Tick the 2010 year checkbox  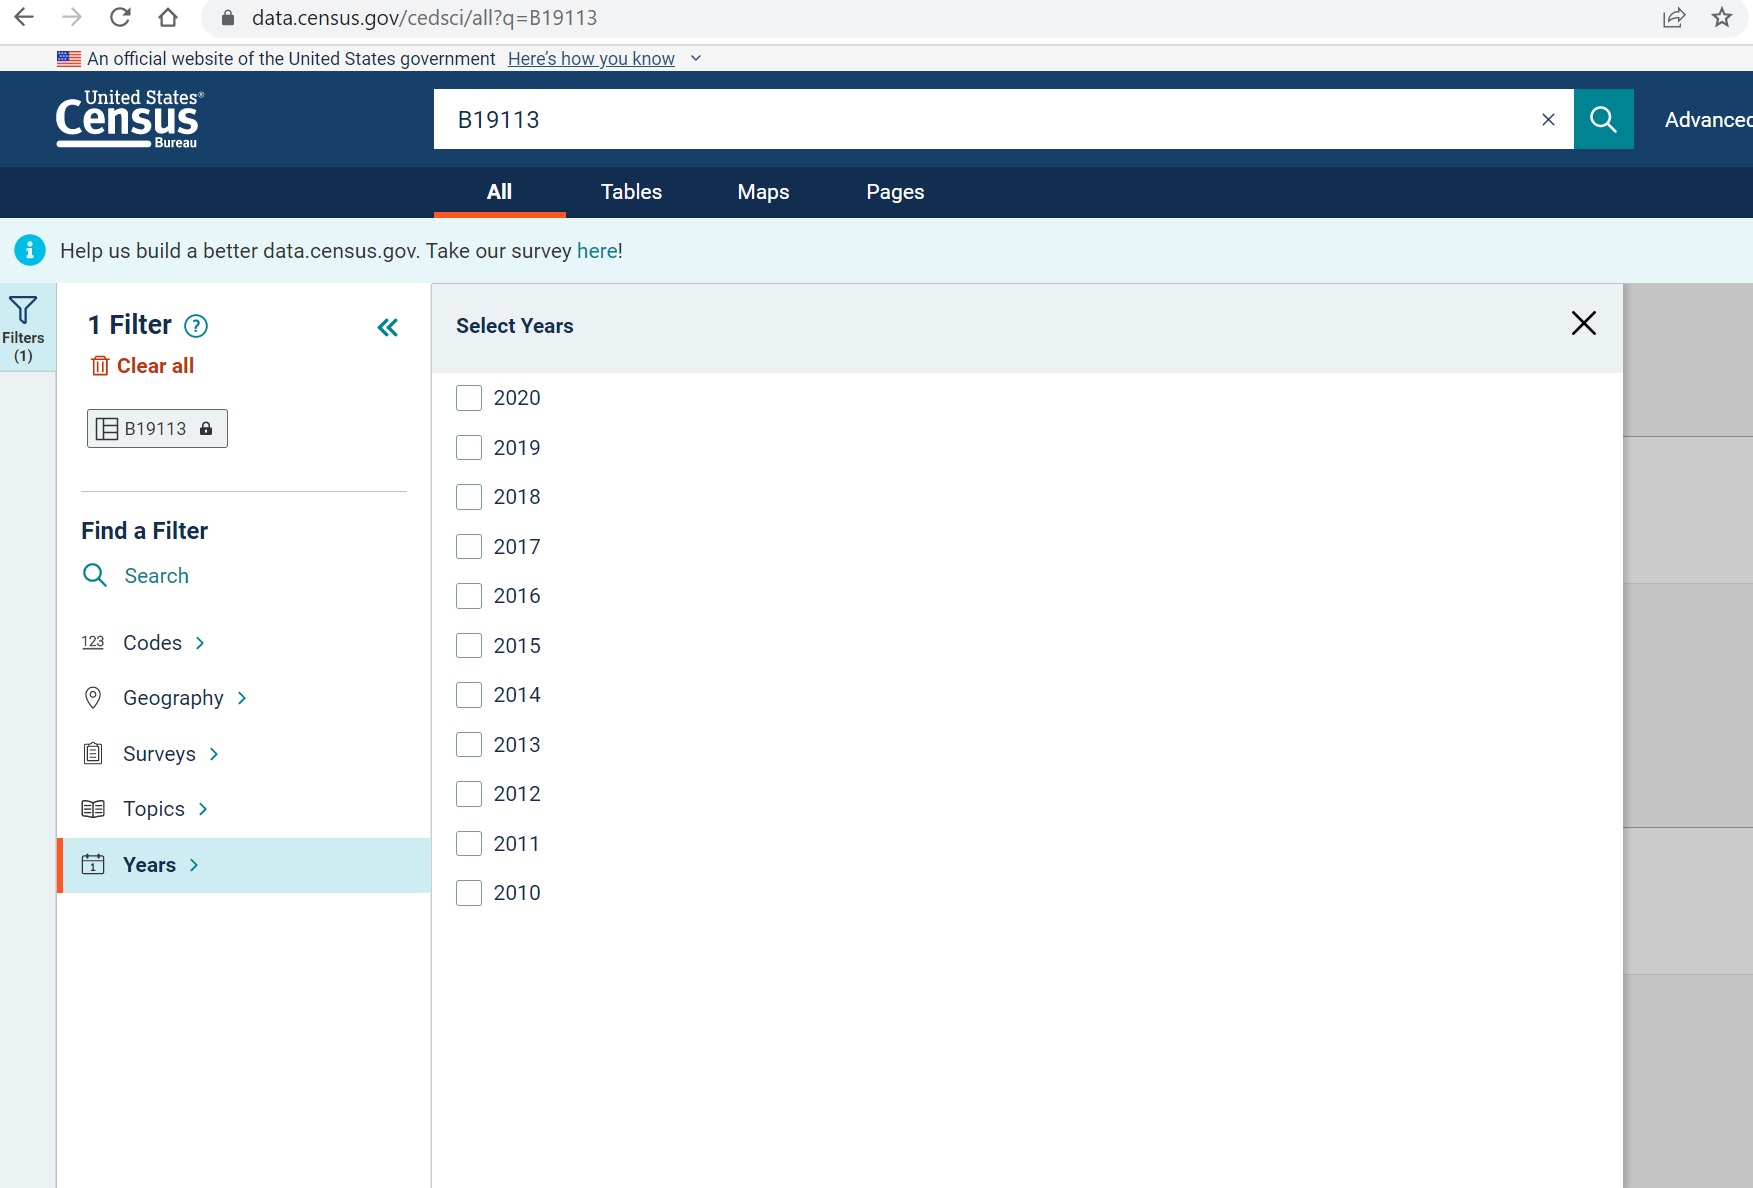click(x=469, y=893)
